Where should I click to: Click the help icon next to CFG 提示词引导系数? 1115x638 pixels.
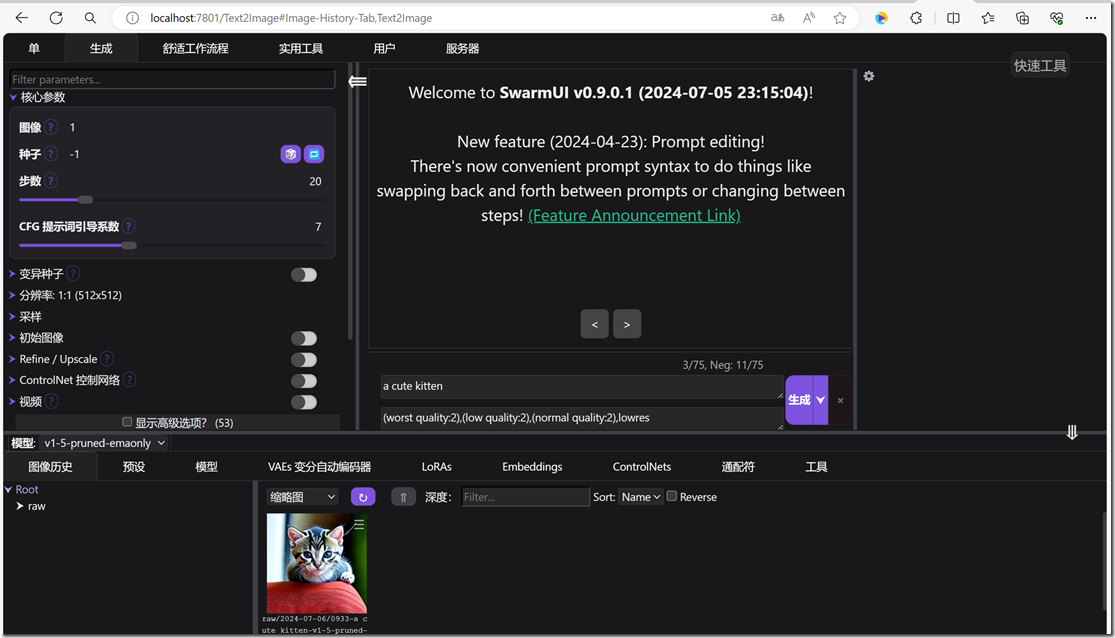tap(129, 226)
